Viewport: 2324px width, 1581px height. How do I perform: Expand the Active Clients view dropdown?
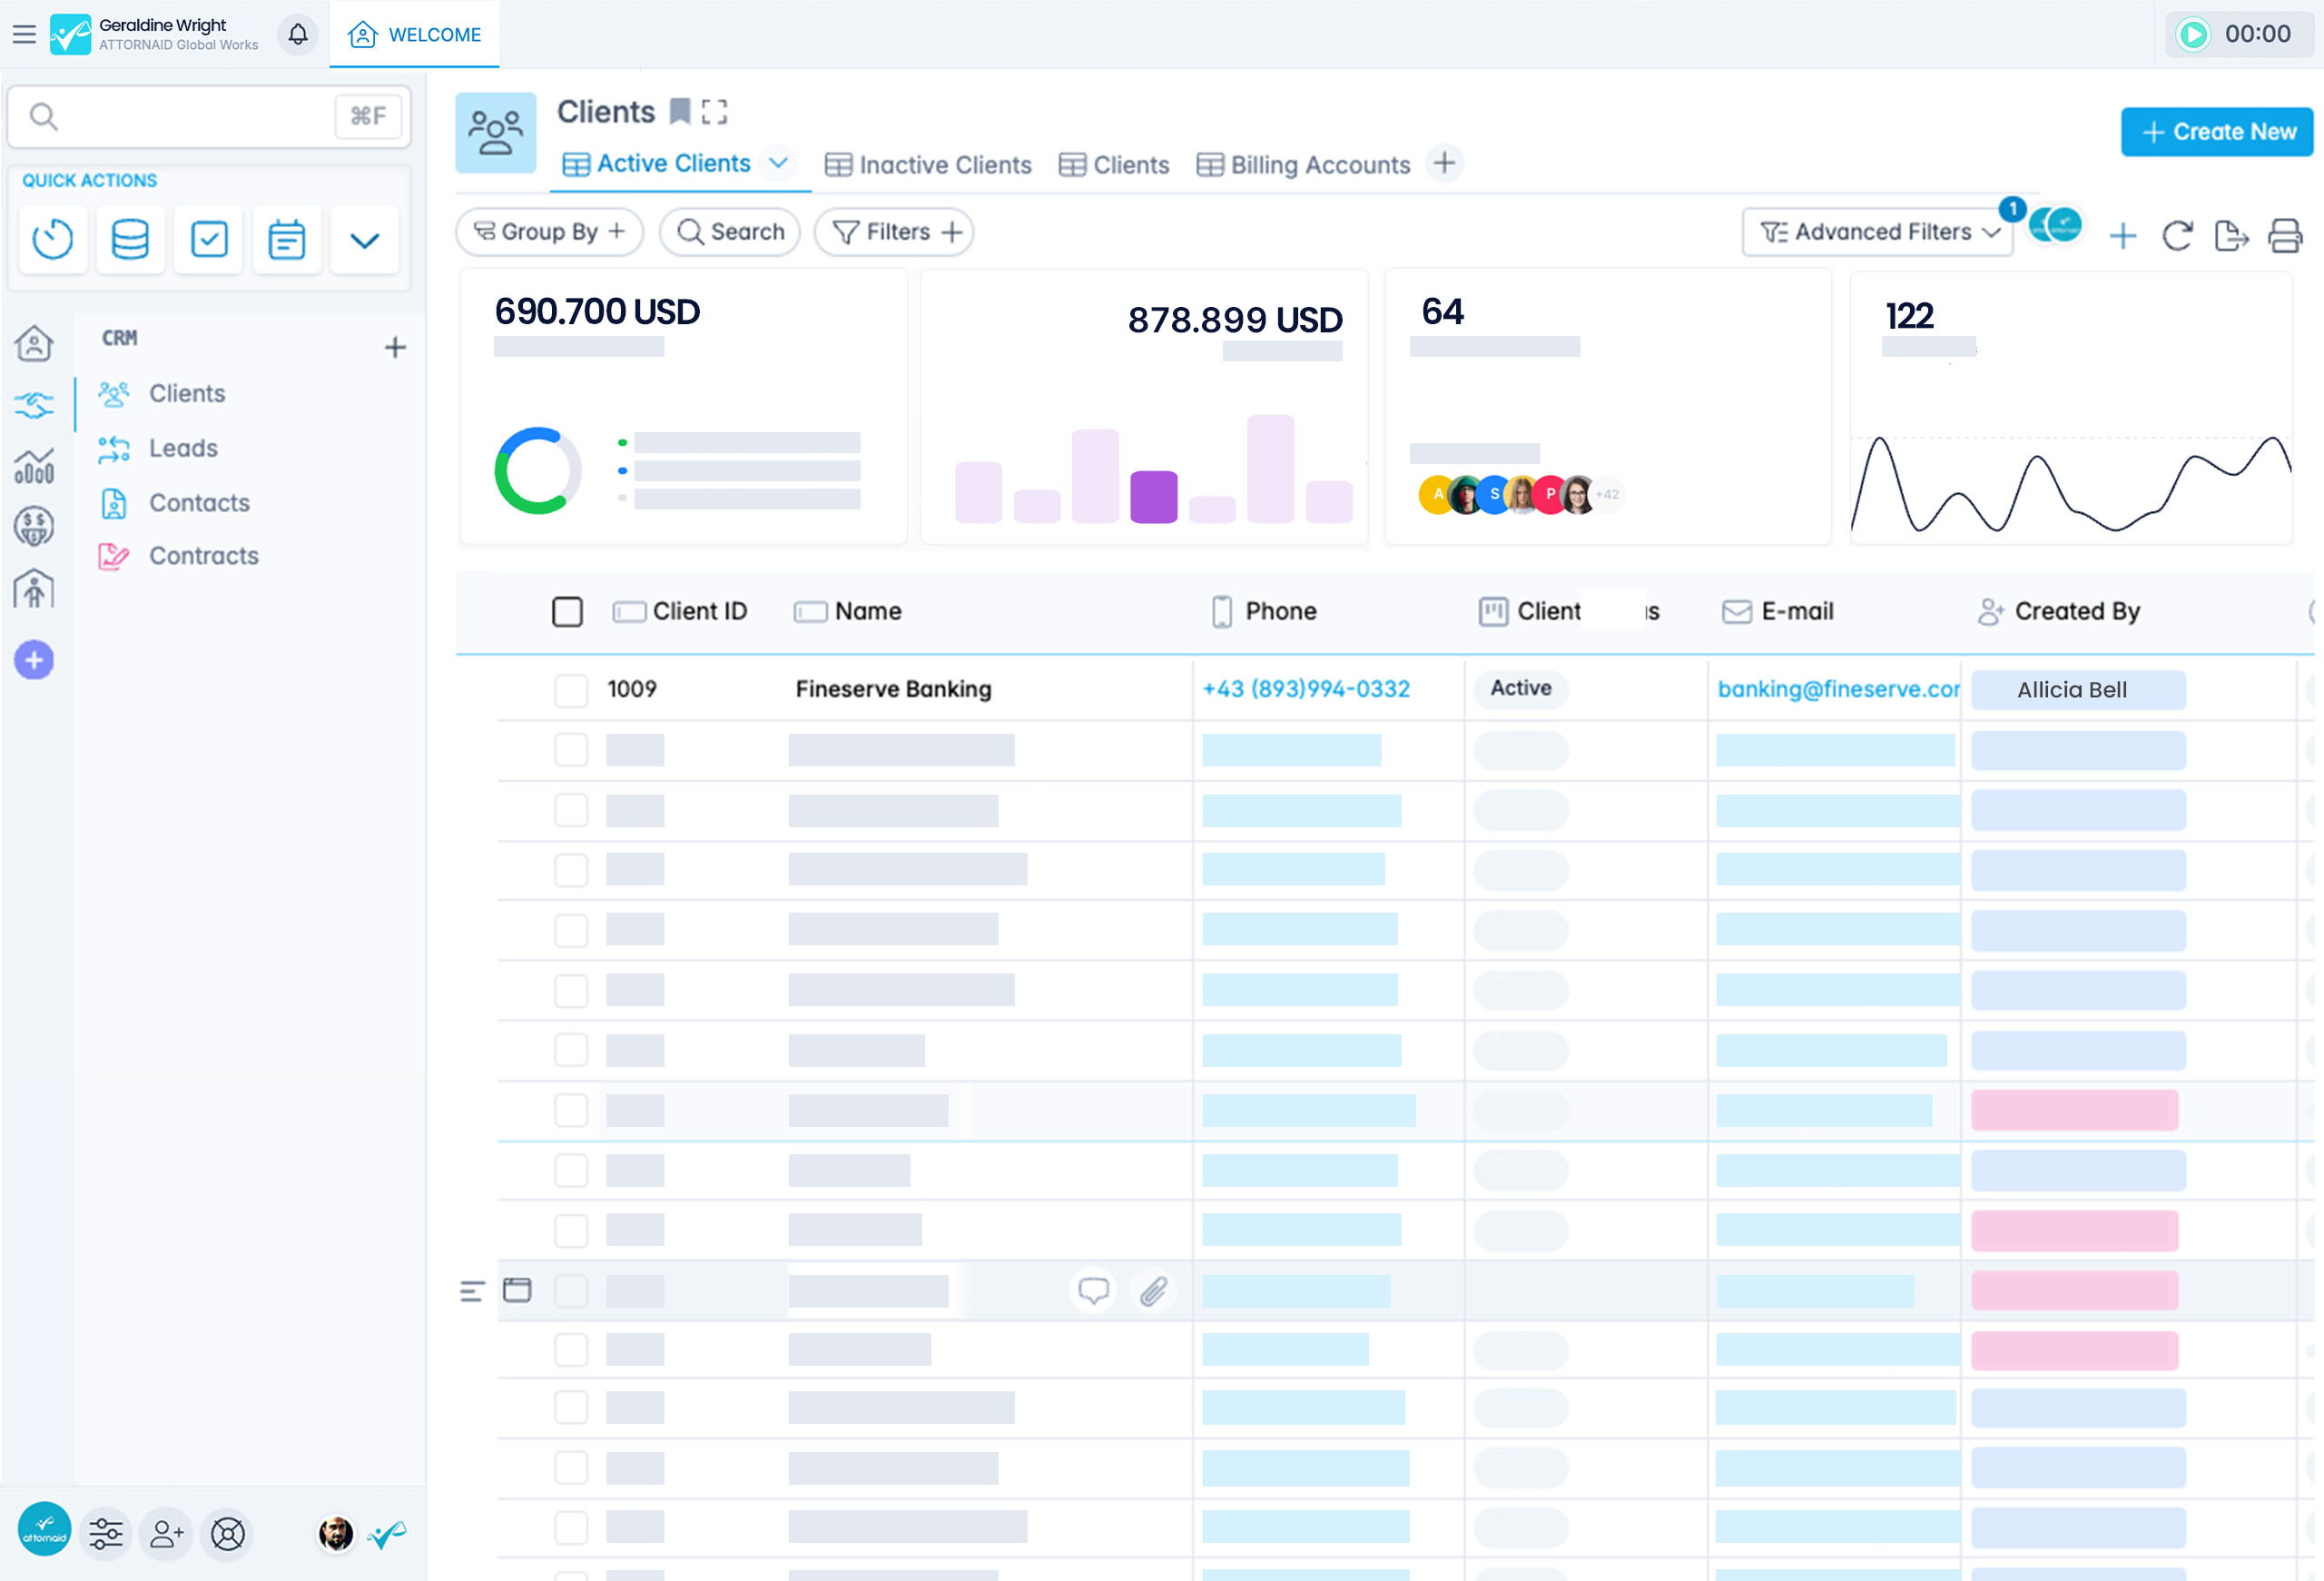tap(780, 163)
